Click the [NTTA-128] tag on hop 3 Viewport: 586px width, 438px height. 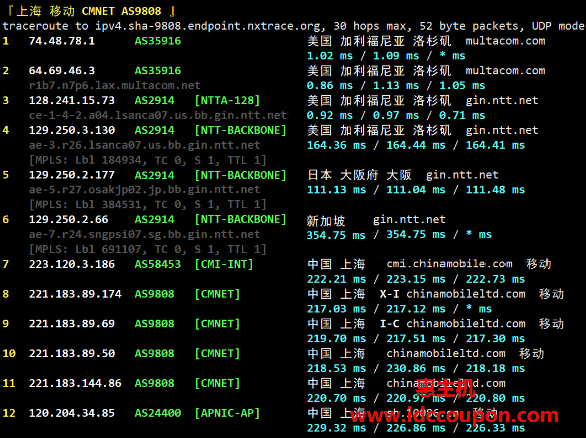coord(227,101)
